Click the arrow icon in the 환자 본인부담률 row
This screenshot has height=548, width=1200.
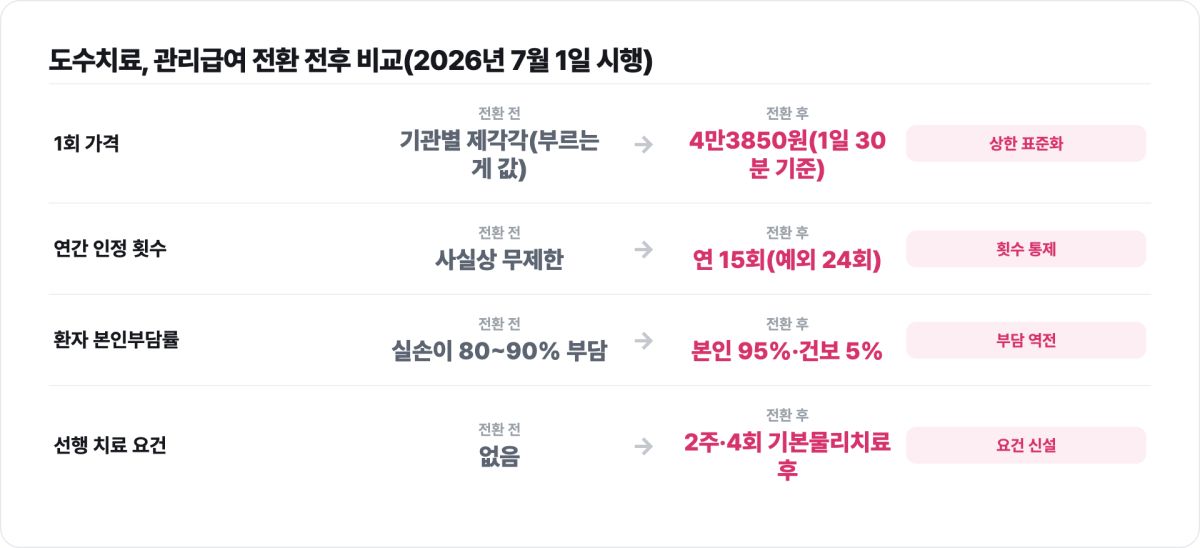pos(643,340)
